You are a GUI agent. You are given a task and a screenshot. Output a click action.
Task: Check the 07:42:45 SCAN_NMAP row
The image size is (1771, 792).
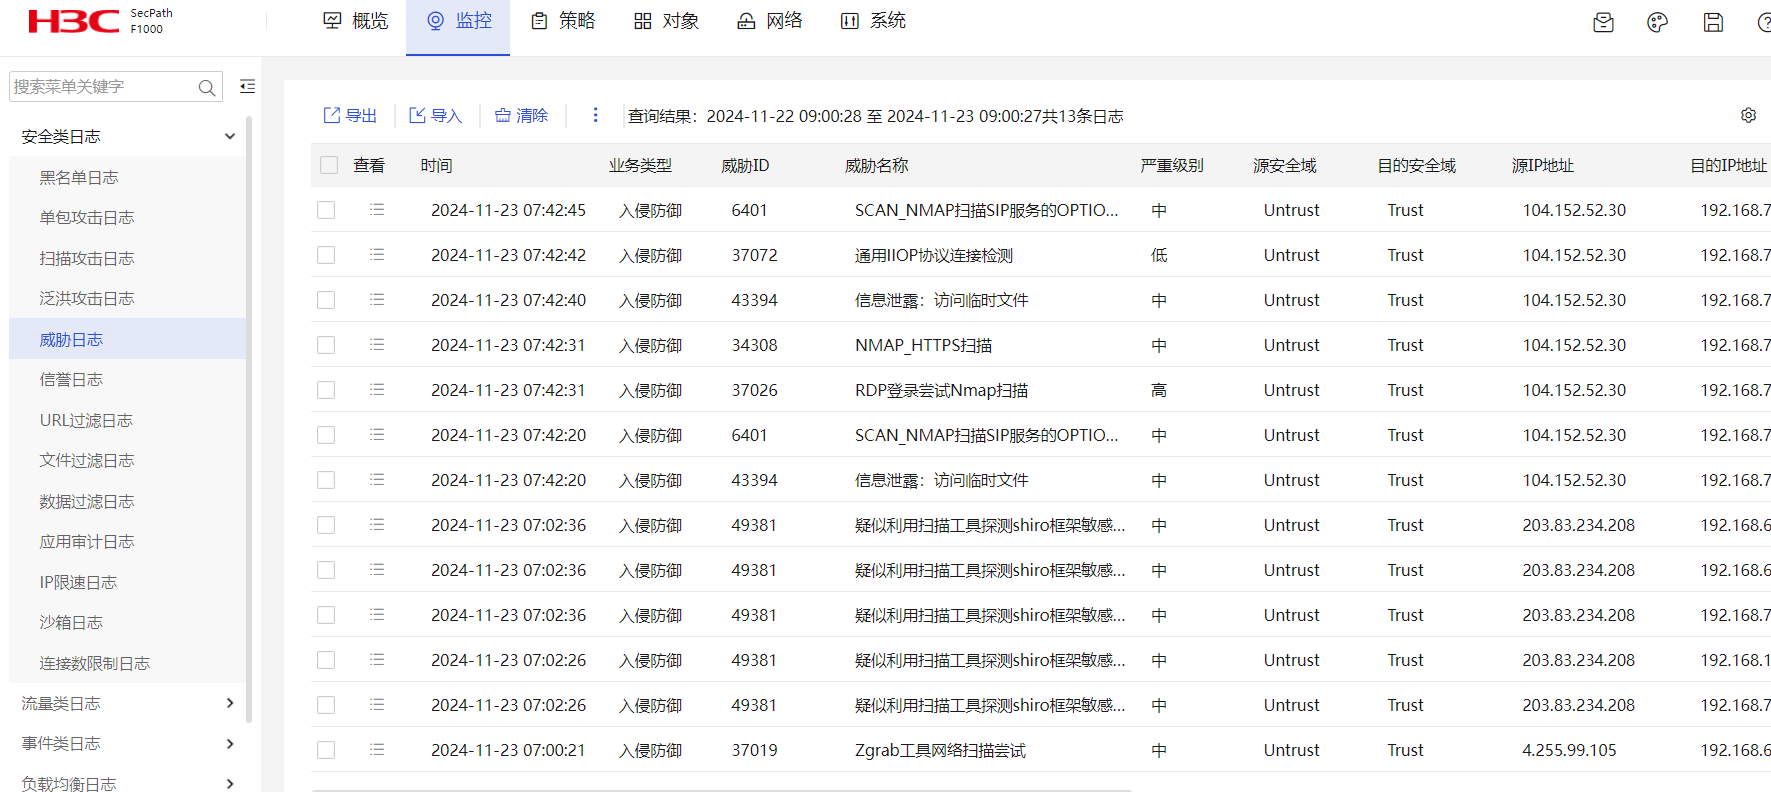326,210
